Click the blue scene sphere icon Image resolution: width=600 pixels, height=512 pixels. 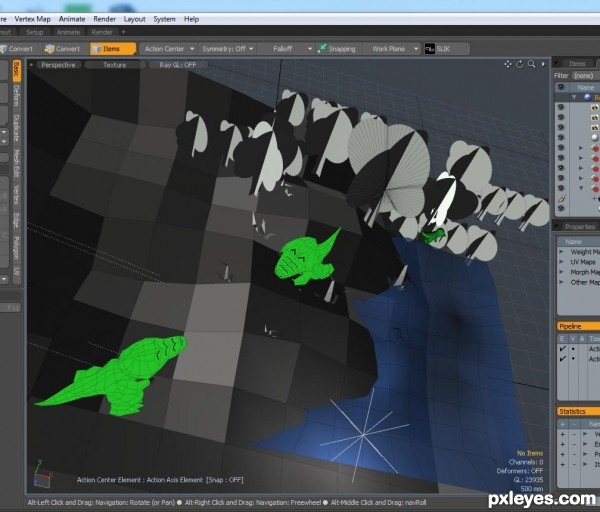[x=587, y=97]
